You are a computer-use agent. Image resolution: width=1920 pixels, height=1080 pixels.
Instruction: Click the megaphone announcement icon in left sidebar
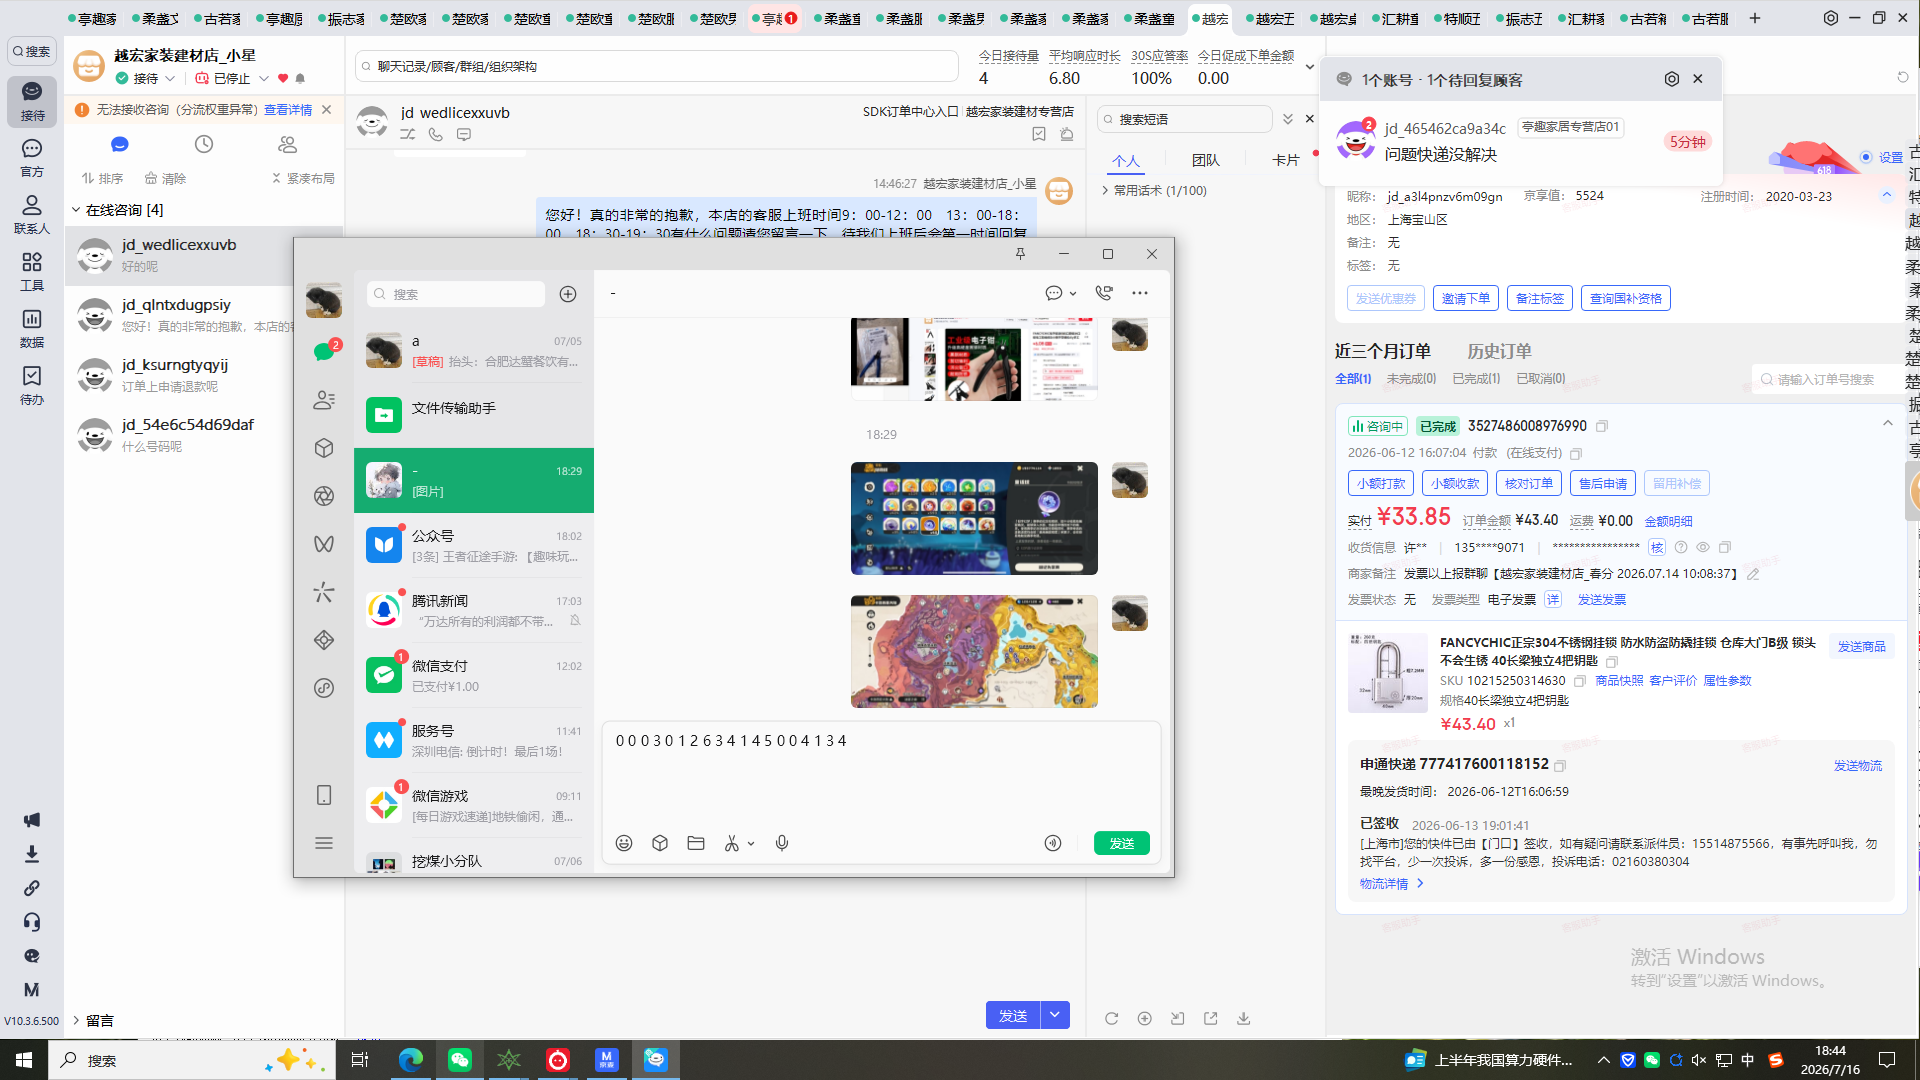pyautogui.click(x=32, y=820)
